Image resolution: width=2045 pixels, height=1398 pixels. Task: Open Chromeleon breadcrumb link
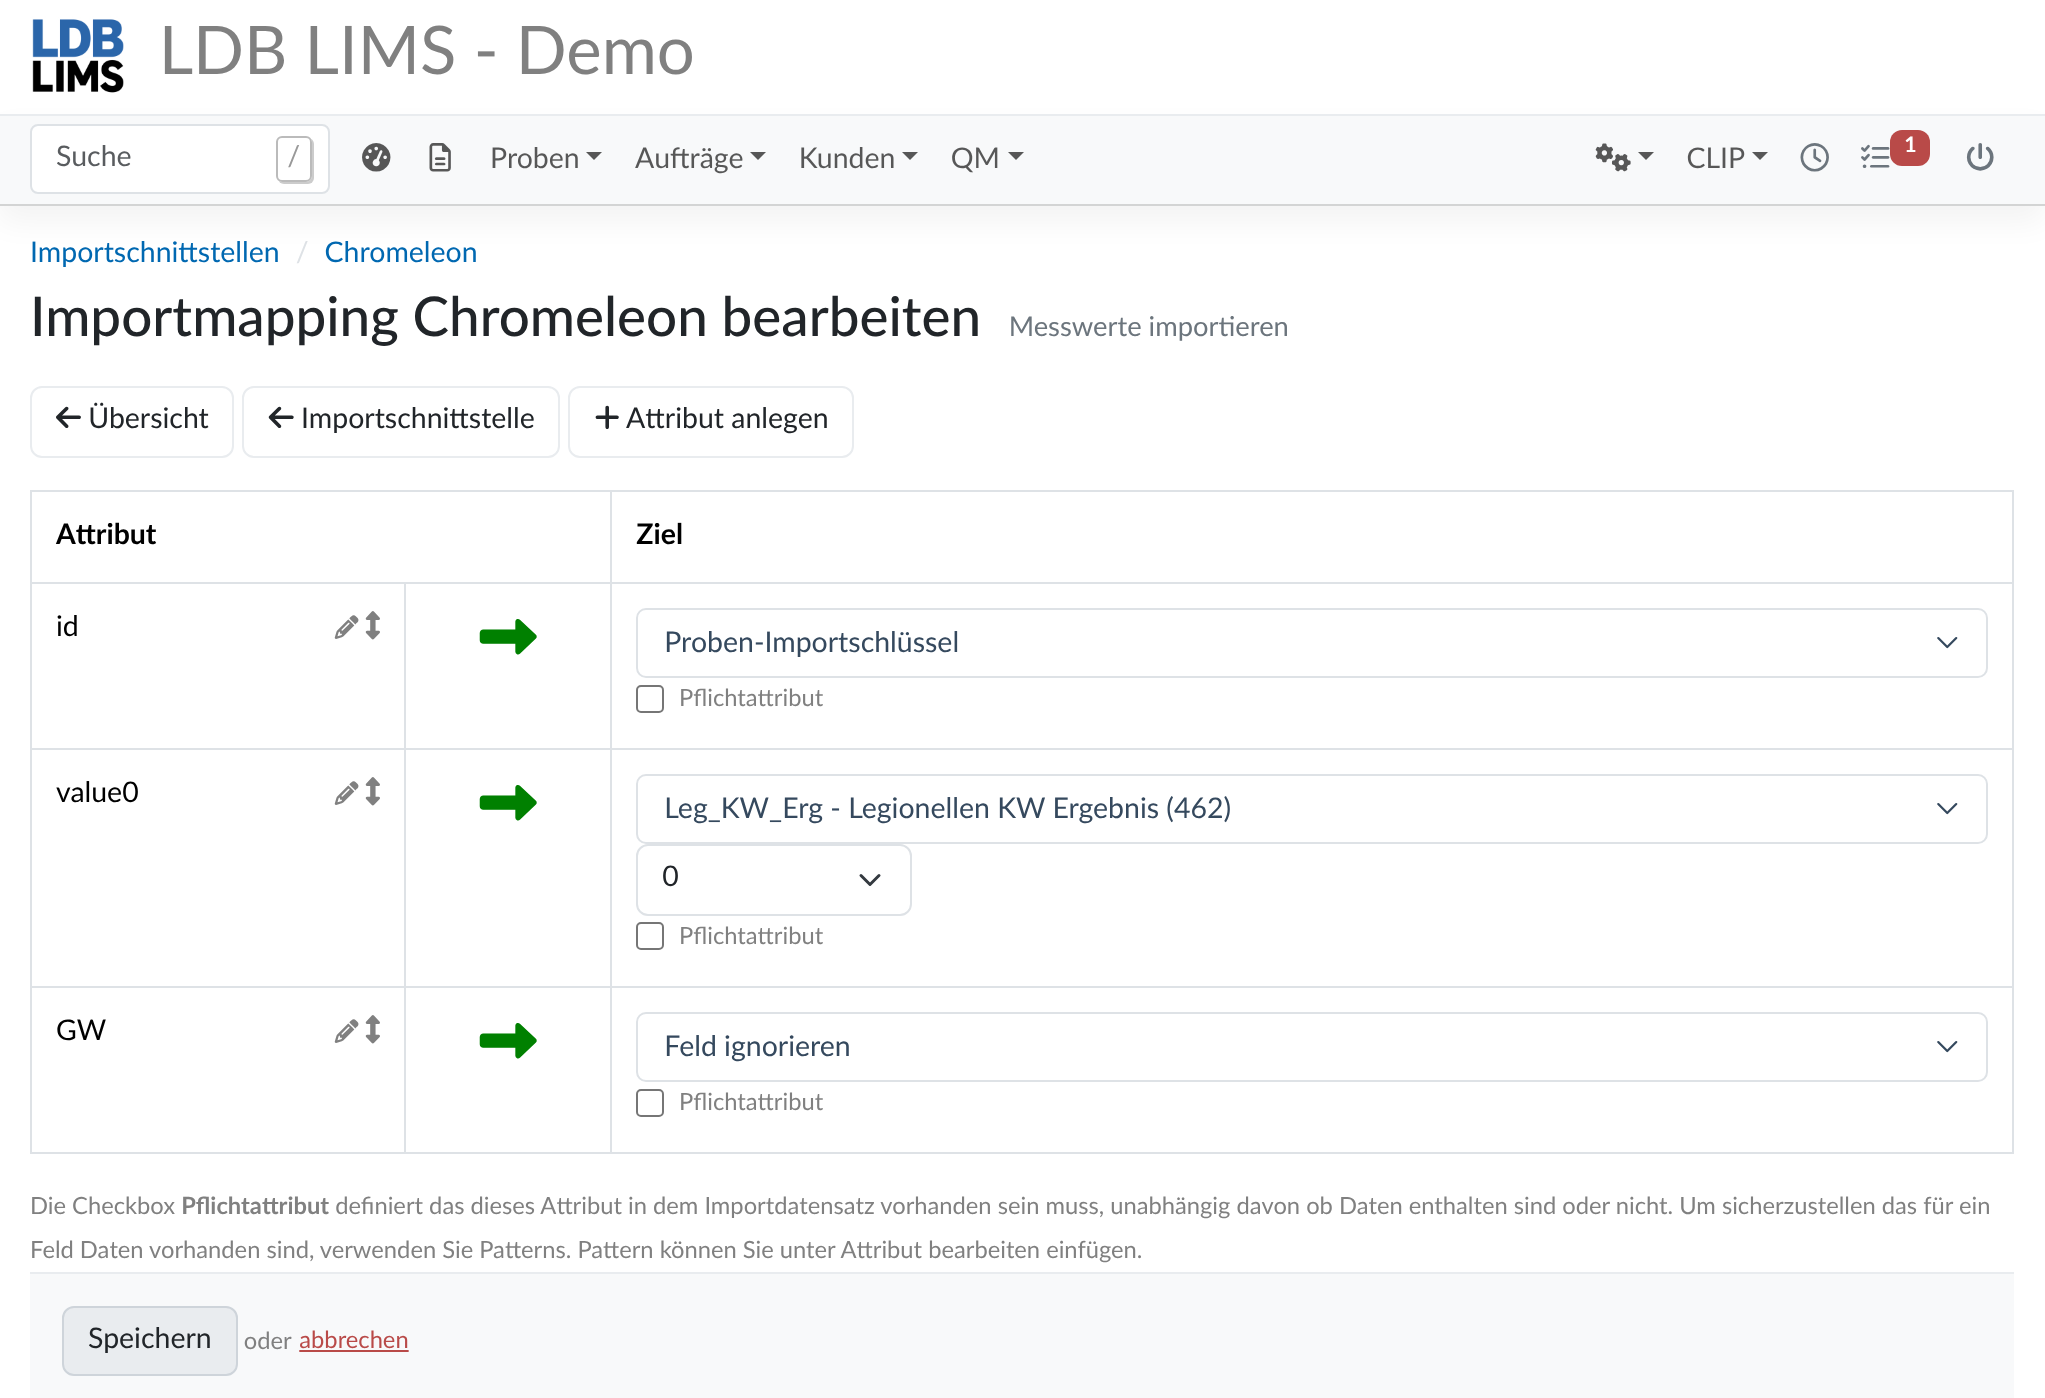(x=401, y=253)
